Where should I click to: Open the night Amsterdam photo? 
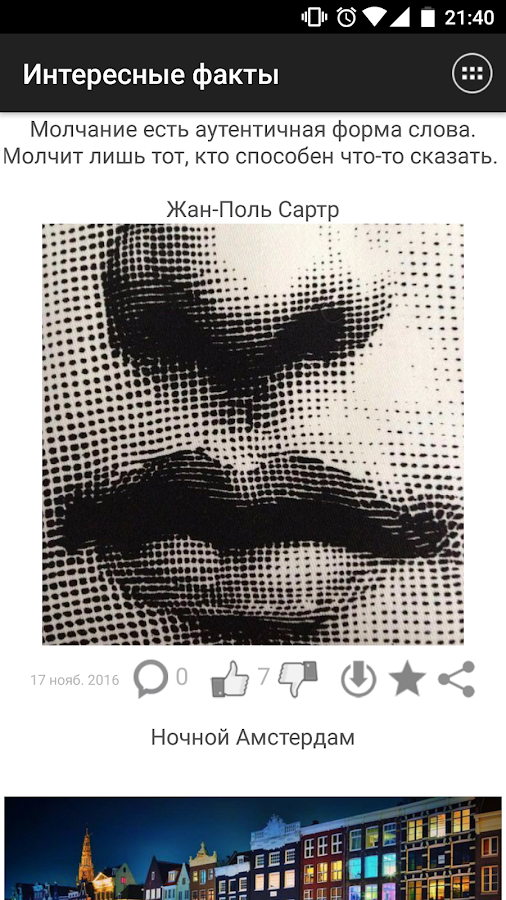coord(253,848)
